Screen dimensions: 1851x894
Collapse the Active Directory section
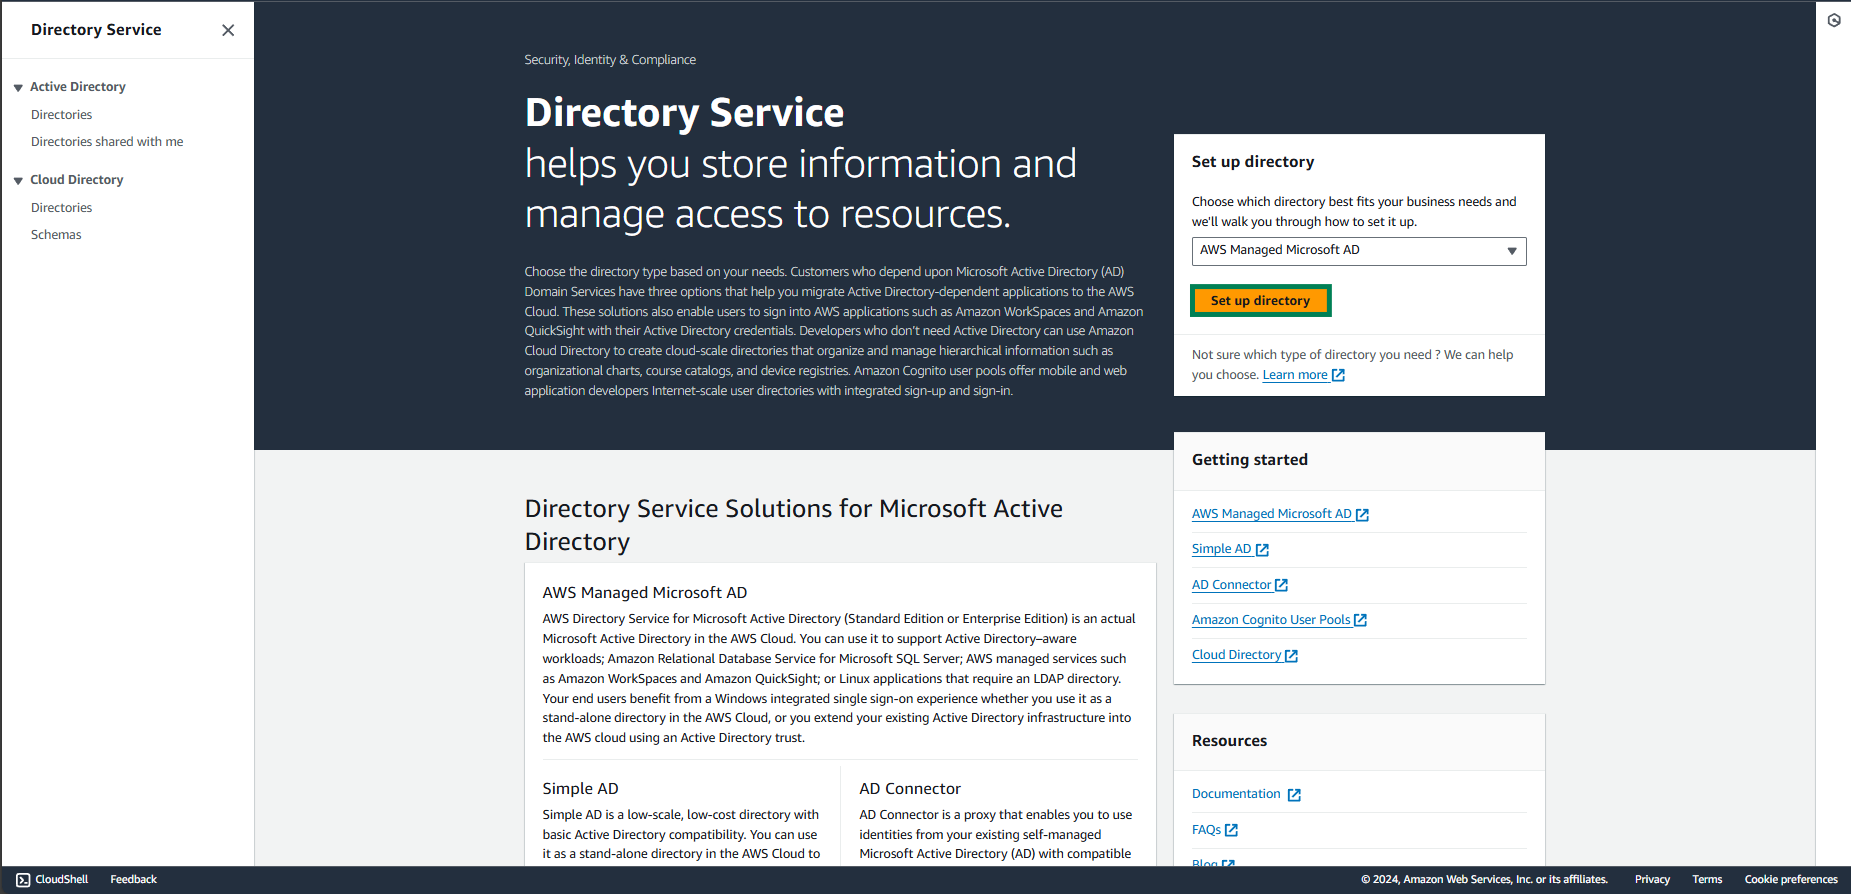click(x=18, y=88)
